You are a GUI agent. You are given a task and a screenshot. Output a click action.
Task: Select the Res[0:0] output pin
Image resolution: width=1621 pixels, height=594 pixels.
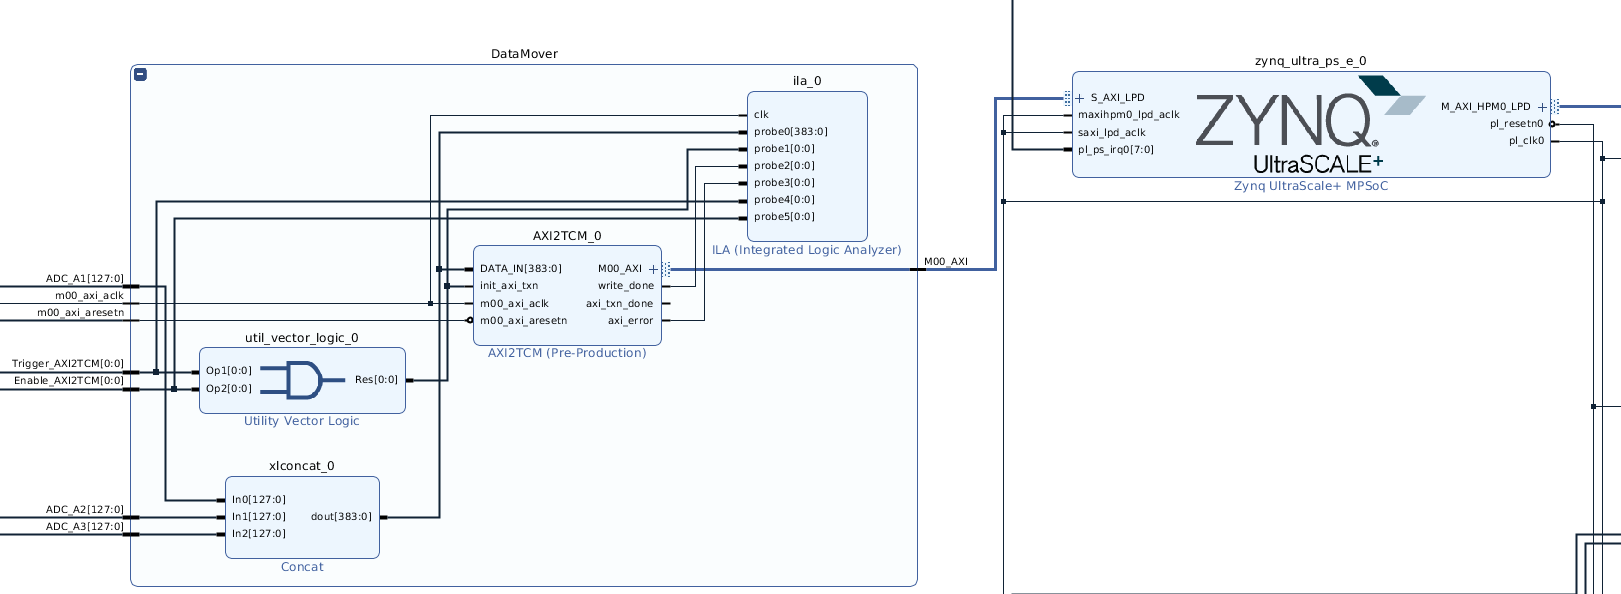376,380
